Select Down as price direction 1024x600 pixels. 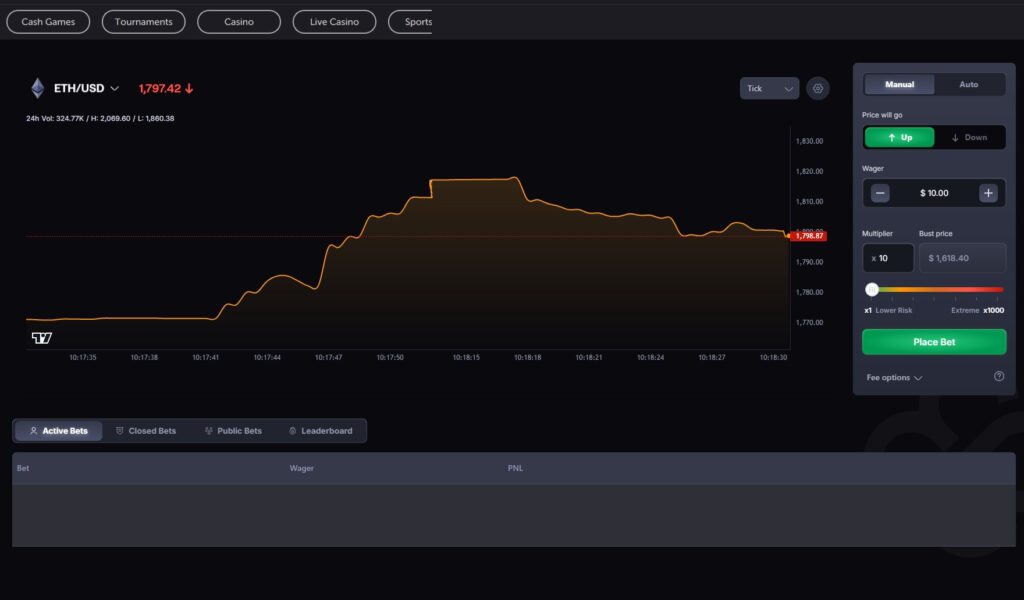coord(970,137)
